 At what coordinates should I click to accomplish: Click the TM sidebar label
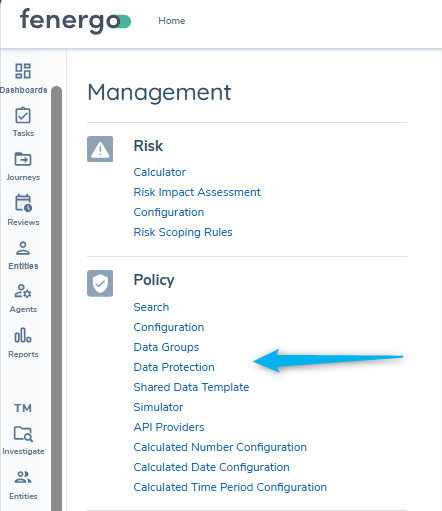click(x=23, y=408)
